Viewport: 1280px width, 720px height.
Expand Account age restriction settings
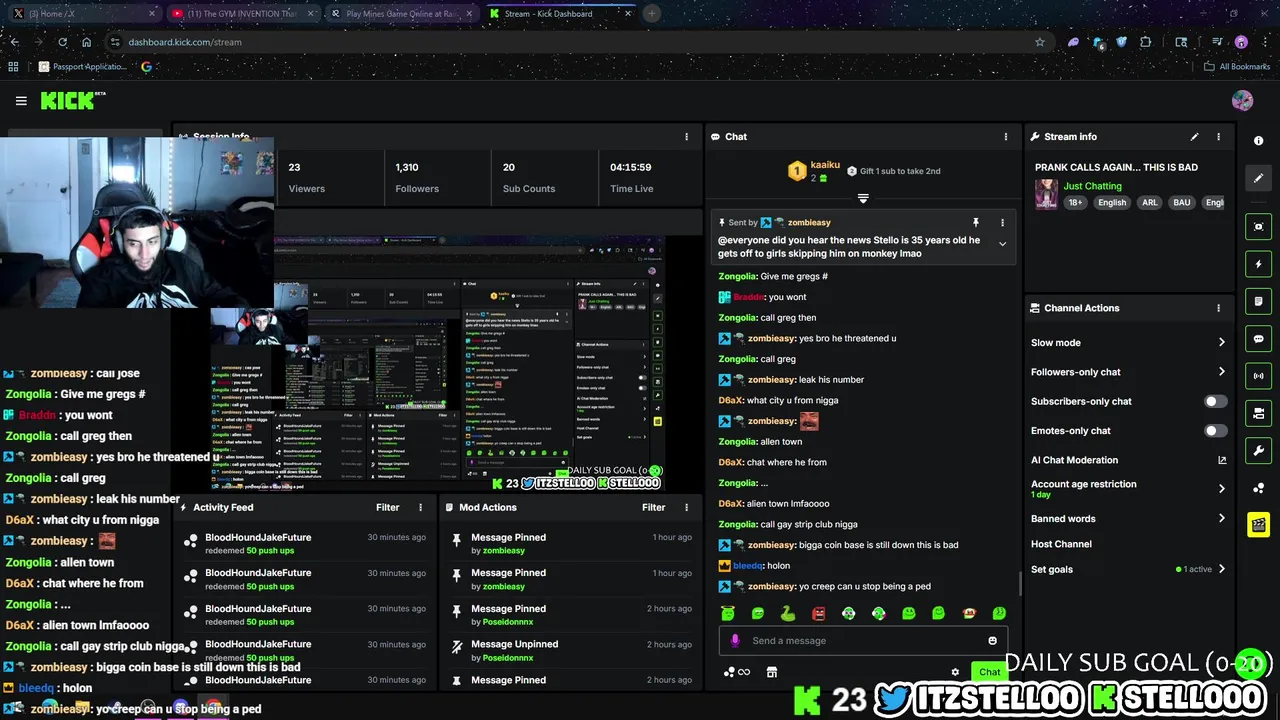tap(1221, 489)
